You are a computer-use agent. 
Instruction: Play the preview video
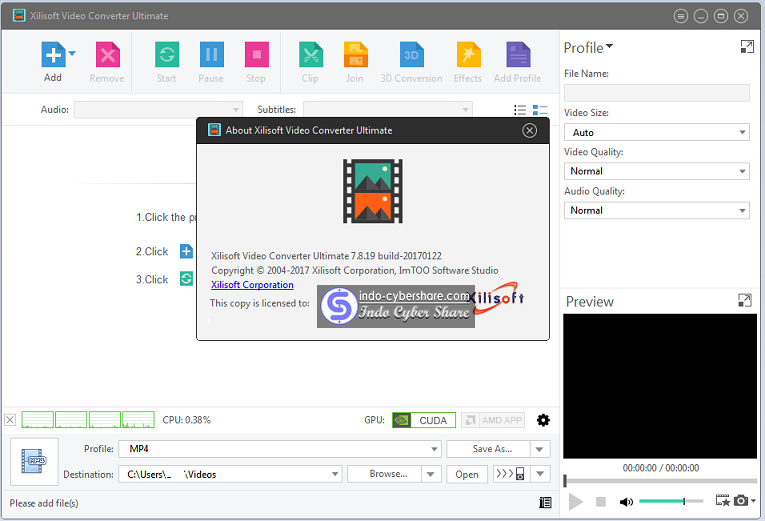click(576, 501)
